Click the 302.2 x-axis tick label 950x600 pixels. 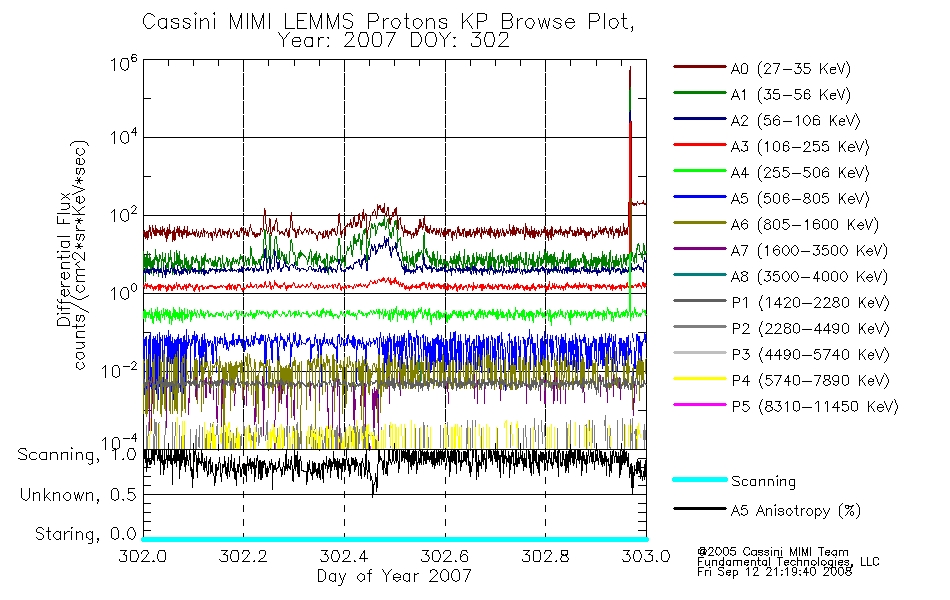[x=244, y=556]
